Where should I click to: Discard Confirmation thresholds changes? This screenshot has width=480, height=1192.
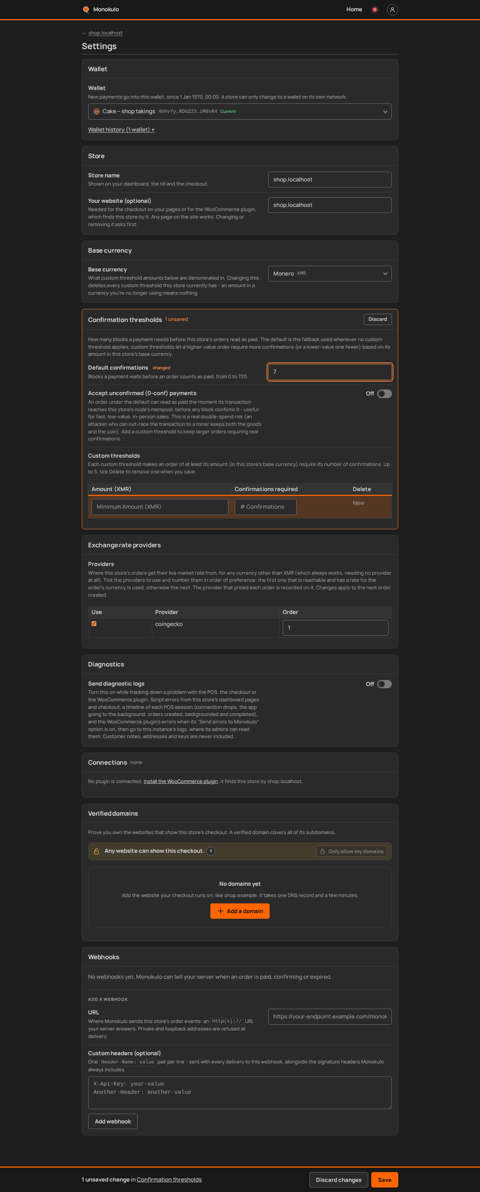click(377, 319)
